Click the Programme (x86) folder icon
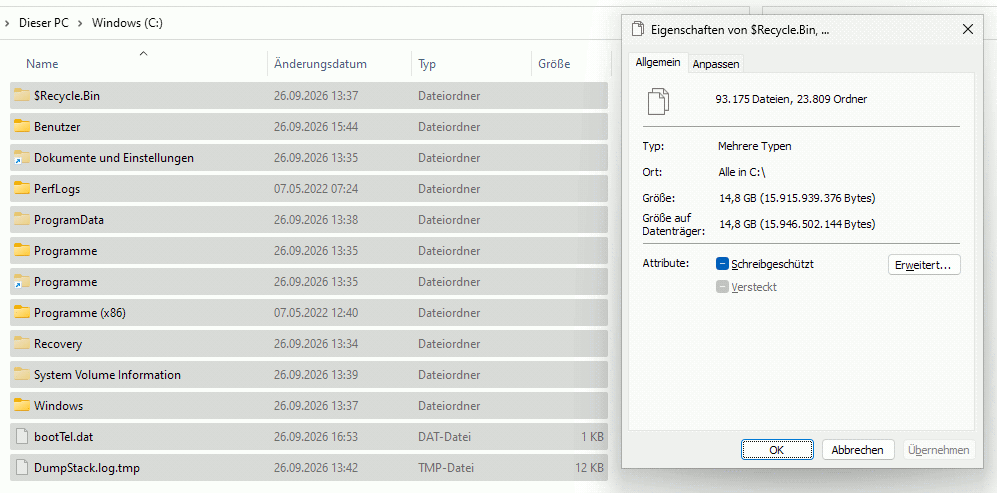The image size is (997, 493). [x=22, y=312]
